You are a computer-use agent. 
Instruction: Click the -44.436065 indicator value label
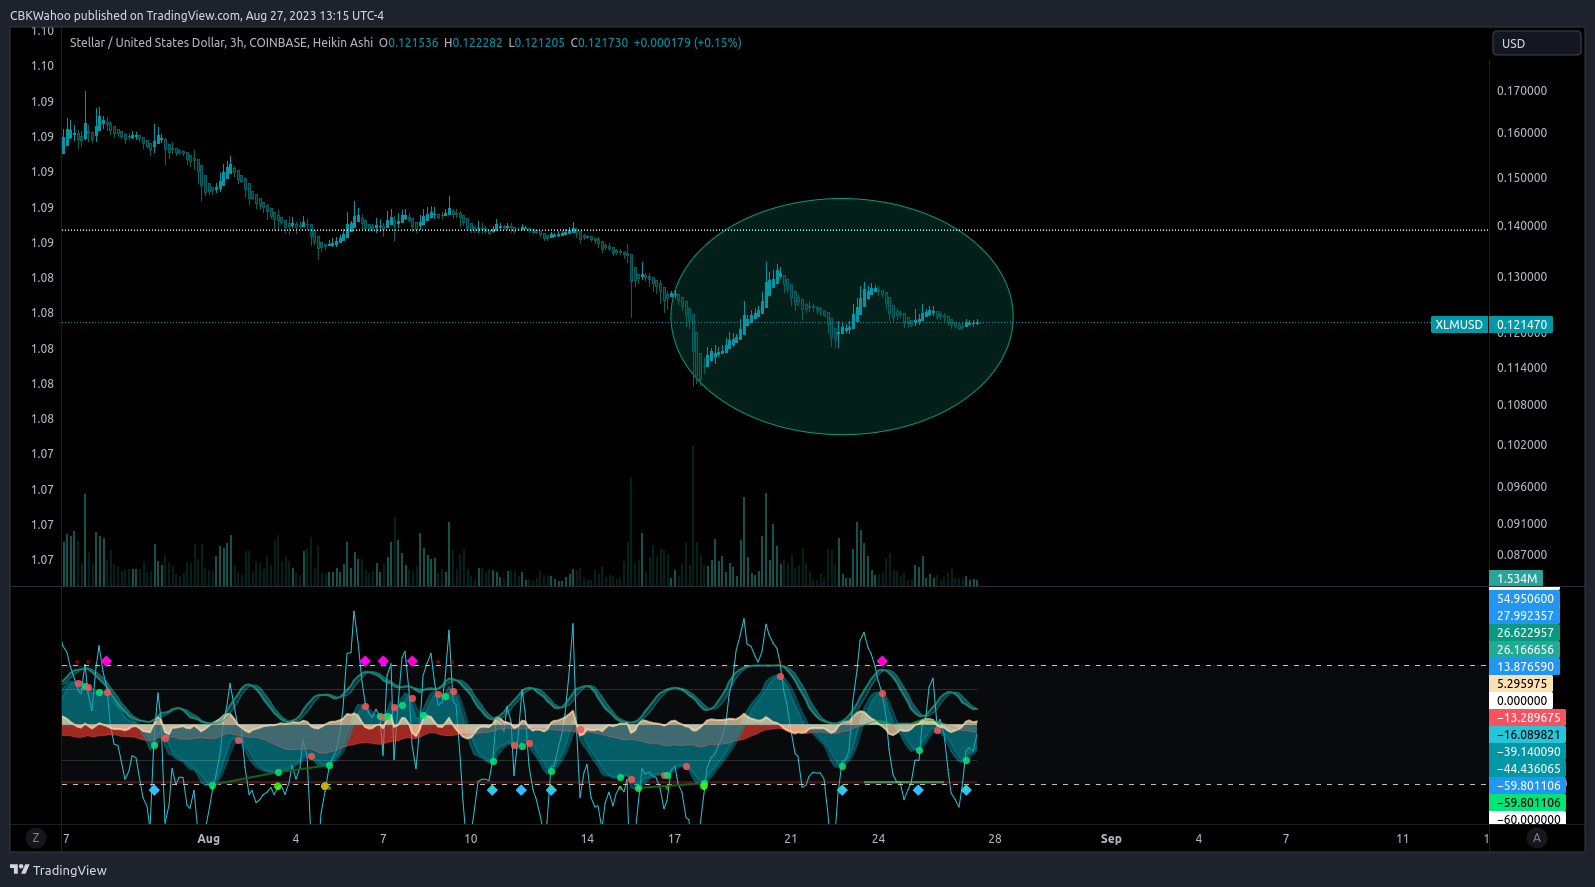pos(1528,769)
